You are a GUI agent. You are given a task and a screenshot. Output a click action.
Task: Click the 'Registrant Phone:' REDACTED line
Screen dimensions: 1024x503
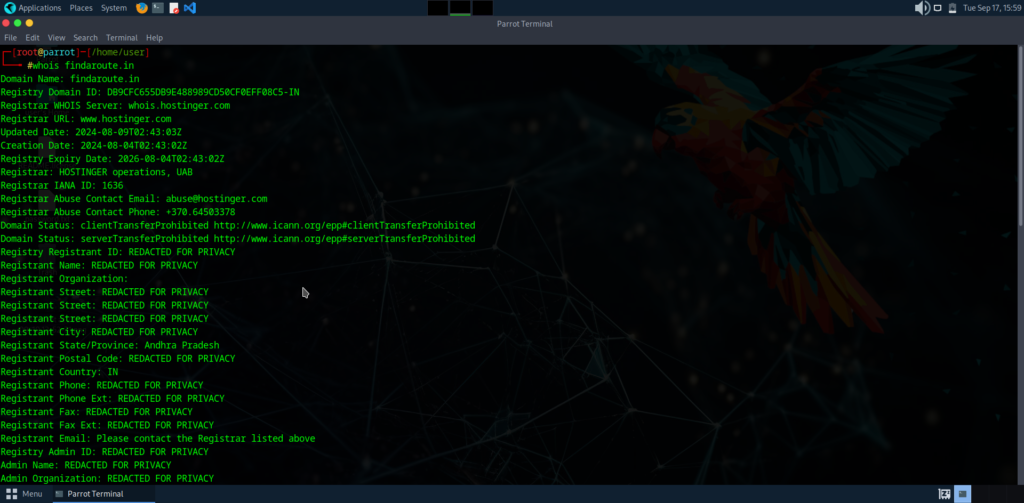click(x=102, y=385)
